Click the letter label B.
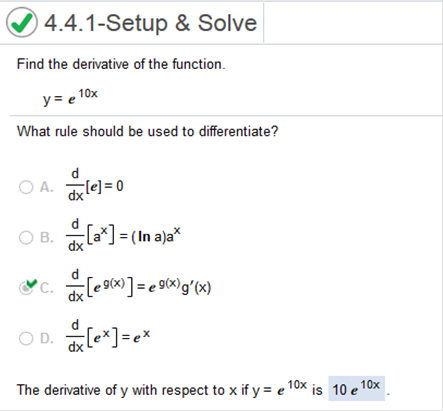Image resolution: width=443 pixels, height=411 pixels. tap(46, 238)
